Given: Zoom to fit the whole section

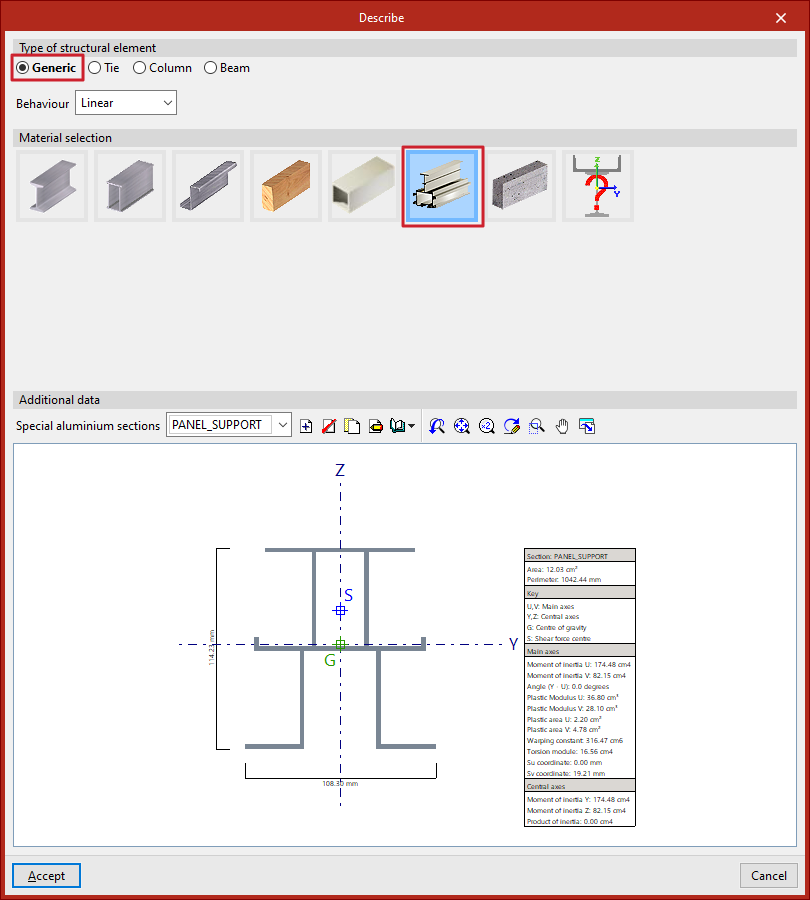Looking at the screenshot, I should 462,426.
